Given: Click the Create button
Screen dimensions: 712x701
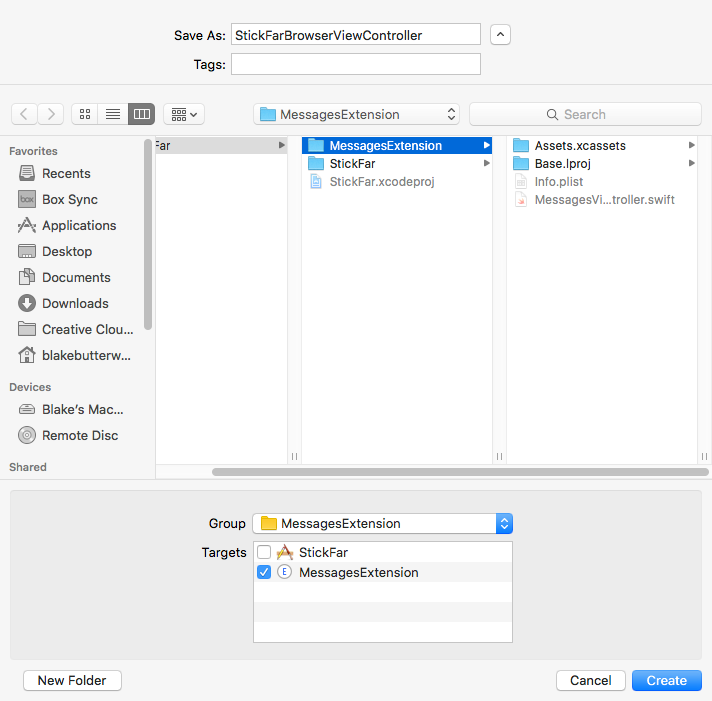Looking at the screenshot, I should click(x=667, y=680).
